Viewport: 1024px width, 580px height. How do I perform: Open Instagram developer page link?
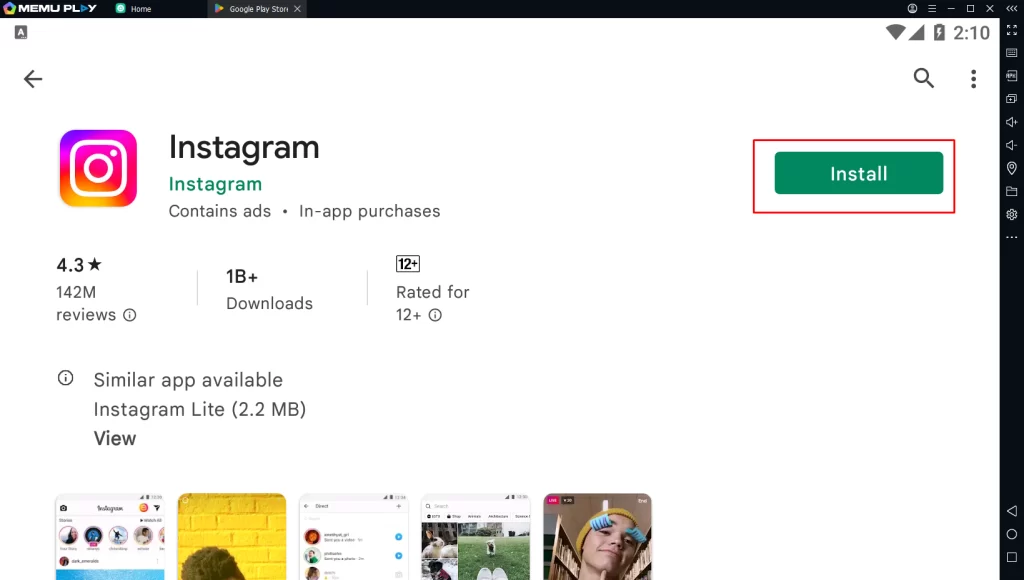(215, 184)
